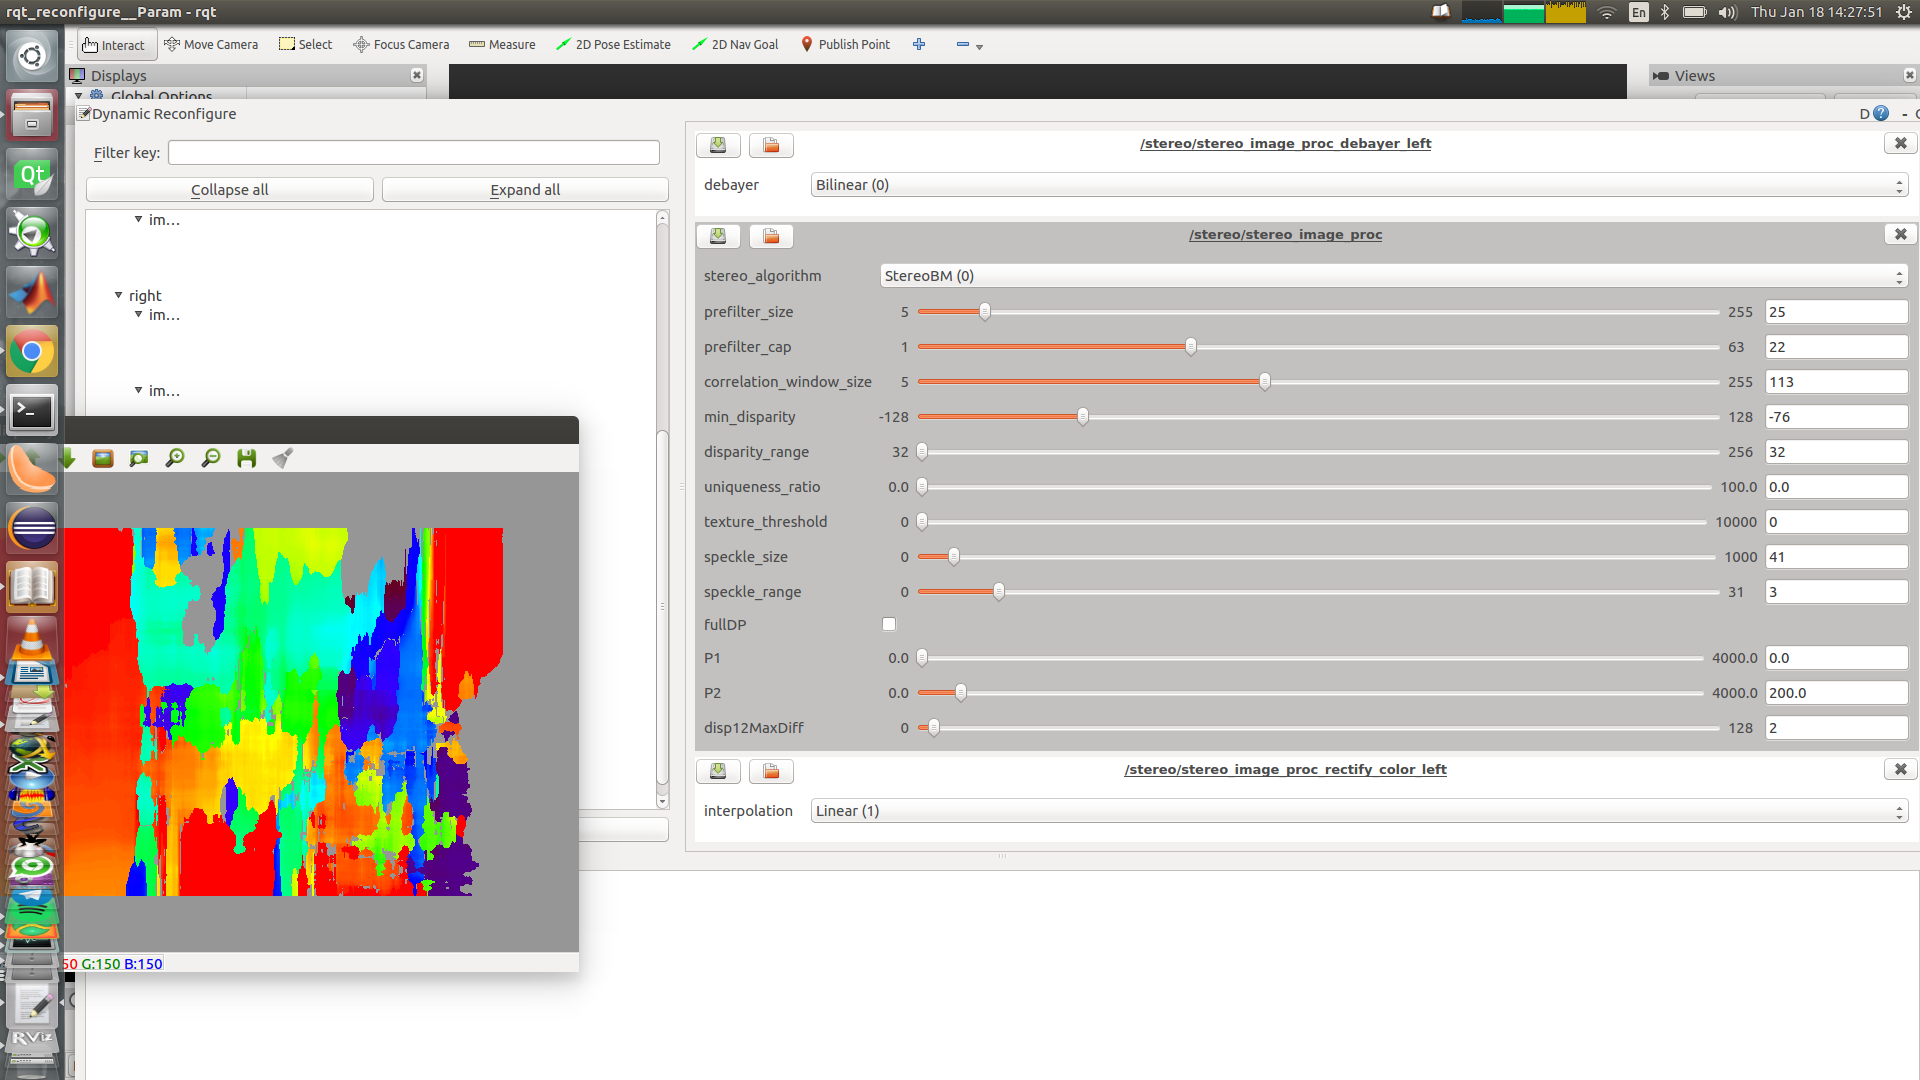Select the Publish Point tool
1920x1080 pixels.
pyautogui.click(x=845, y=45)
